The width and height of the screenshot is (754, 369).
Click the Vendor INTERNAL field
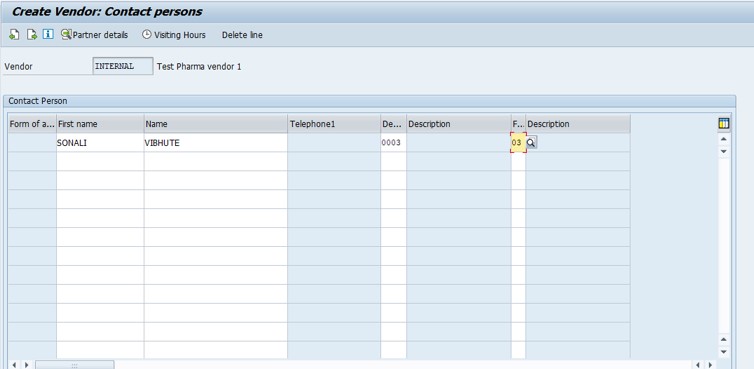[123, 66]
